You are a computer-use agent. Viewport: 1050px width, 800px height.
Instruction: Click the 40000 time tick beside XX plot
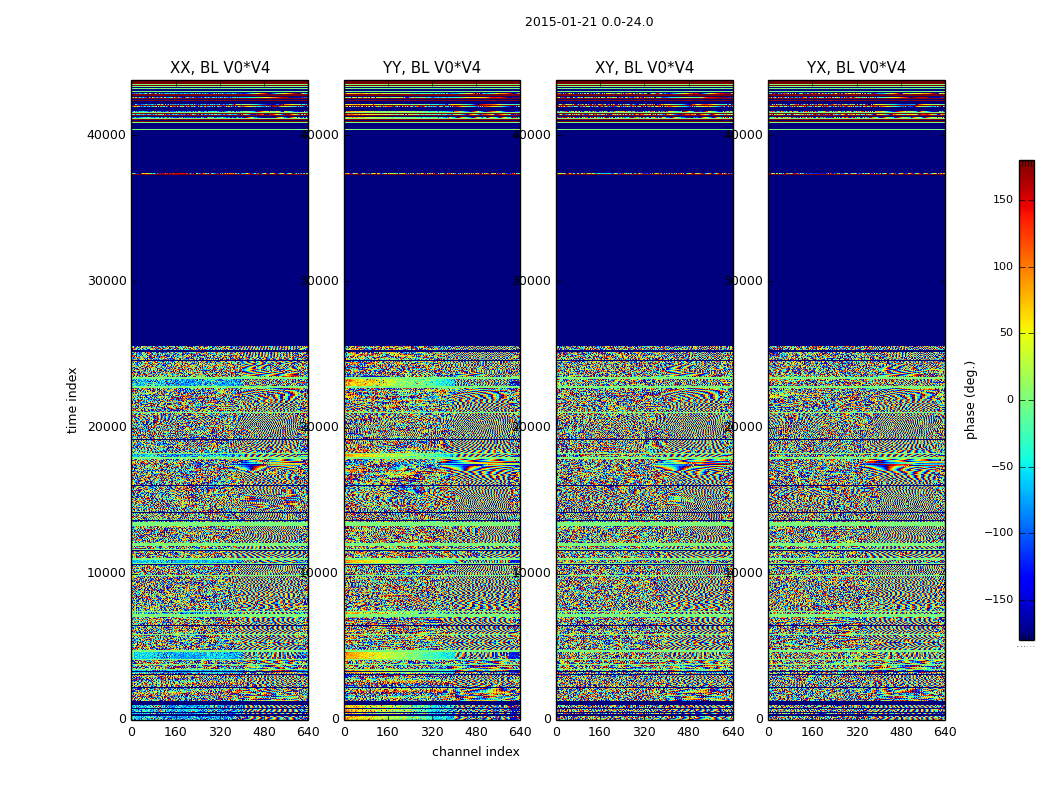106,135
